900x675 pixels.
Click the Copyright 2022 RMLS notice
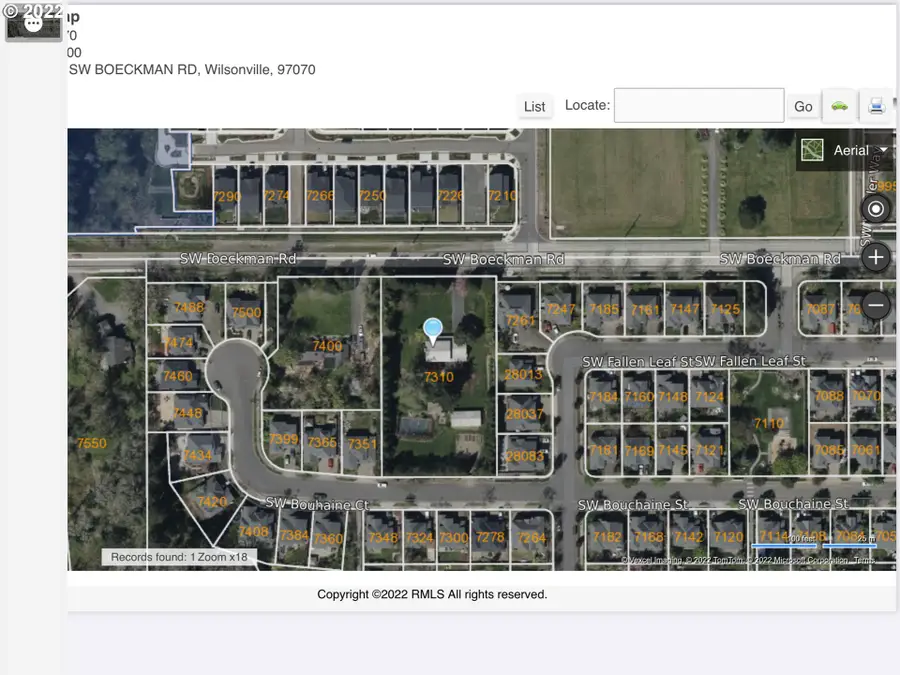pyautogui.click(x=432, y=594)
